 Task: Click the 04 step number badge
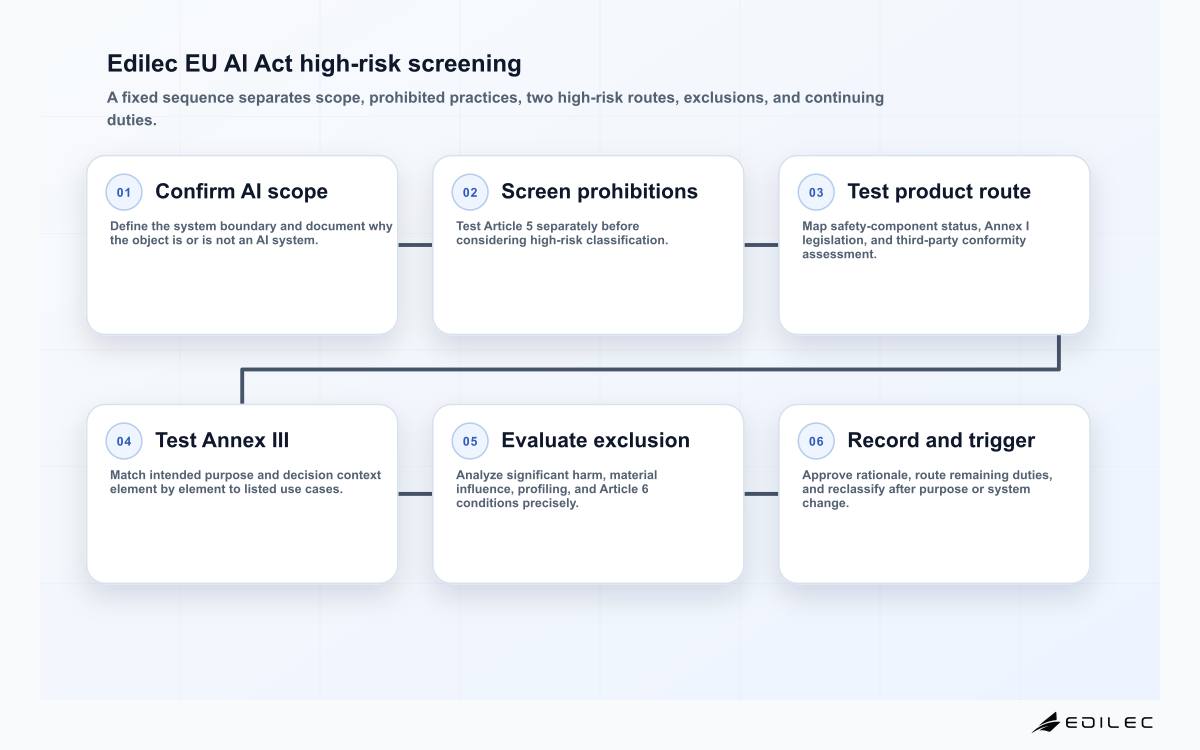(x=124, y=441)
